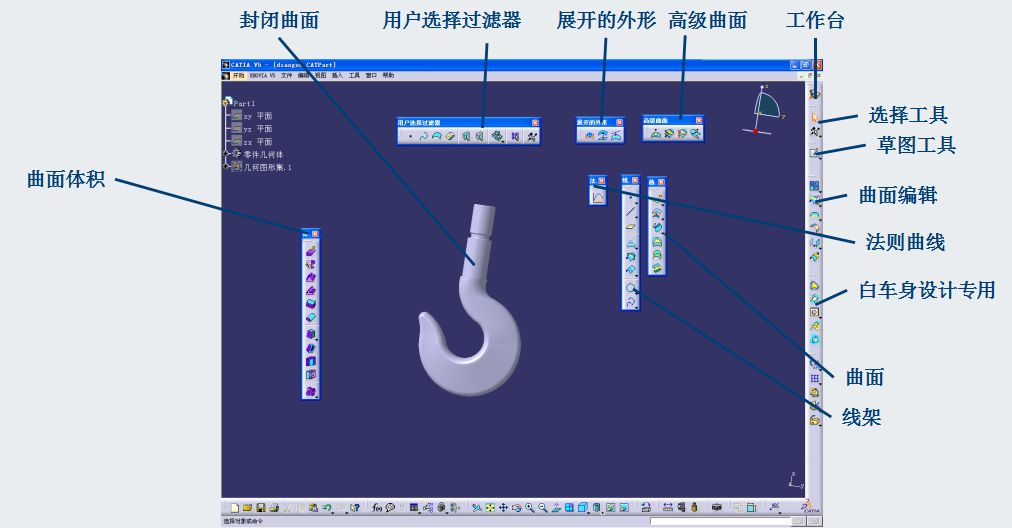The height and width of the screenshot is (528, 1012).
Task: Click the grid icon in right toolbar
Action: click(815, 378)
